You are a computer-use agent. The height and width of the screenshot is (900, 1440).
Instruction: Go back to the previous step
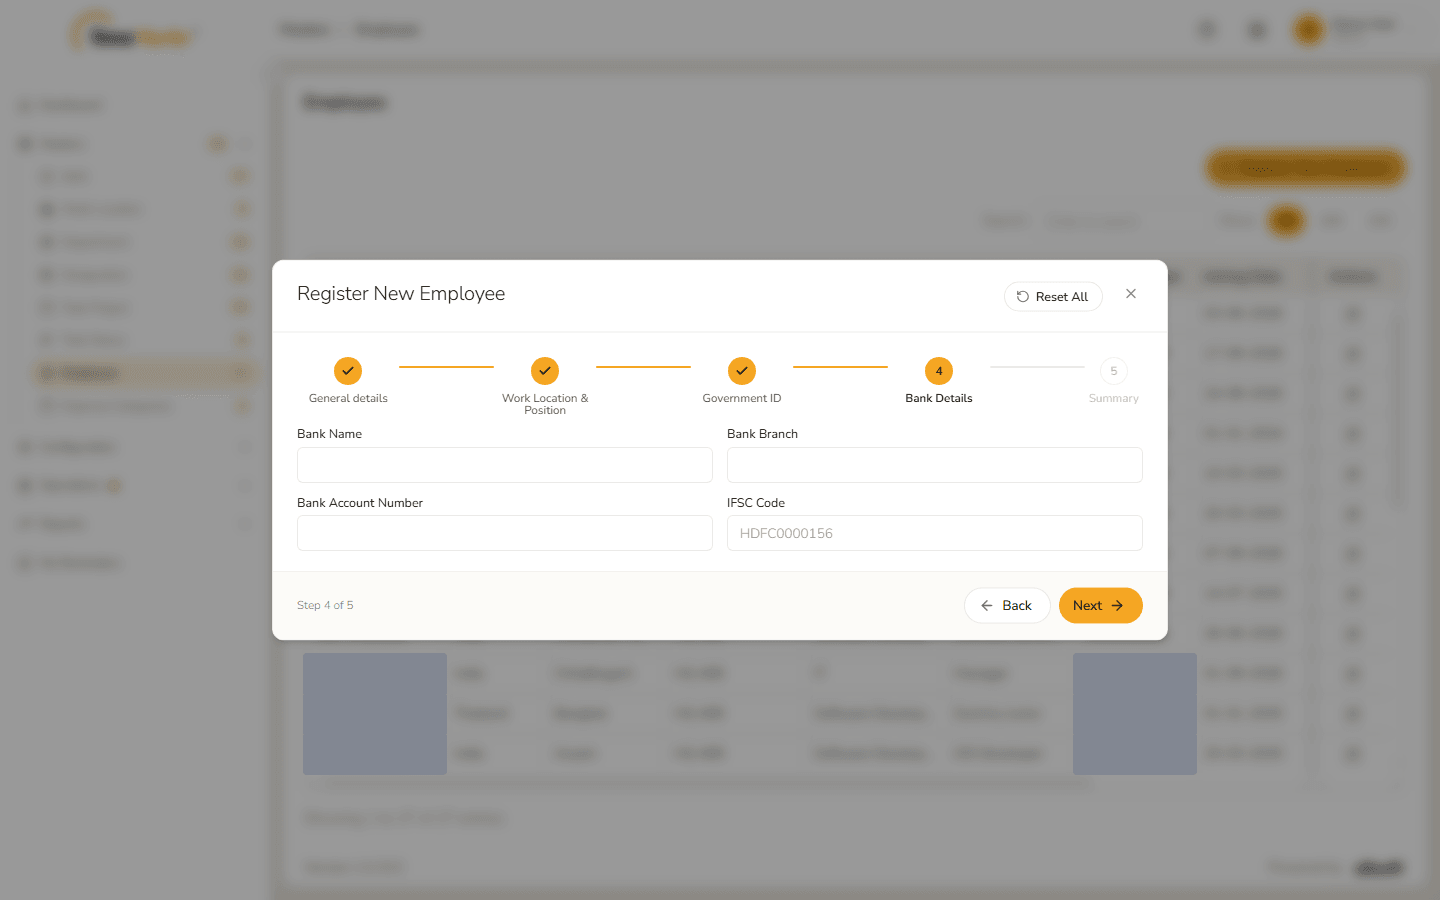click(1007, 606)
